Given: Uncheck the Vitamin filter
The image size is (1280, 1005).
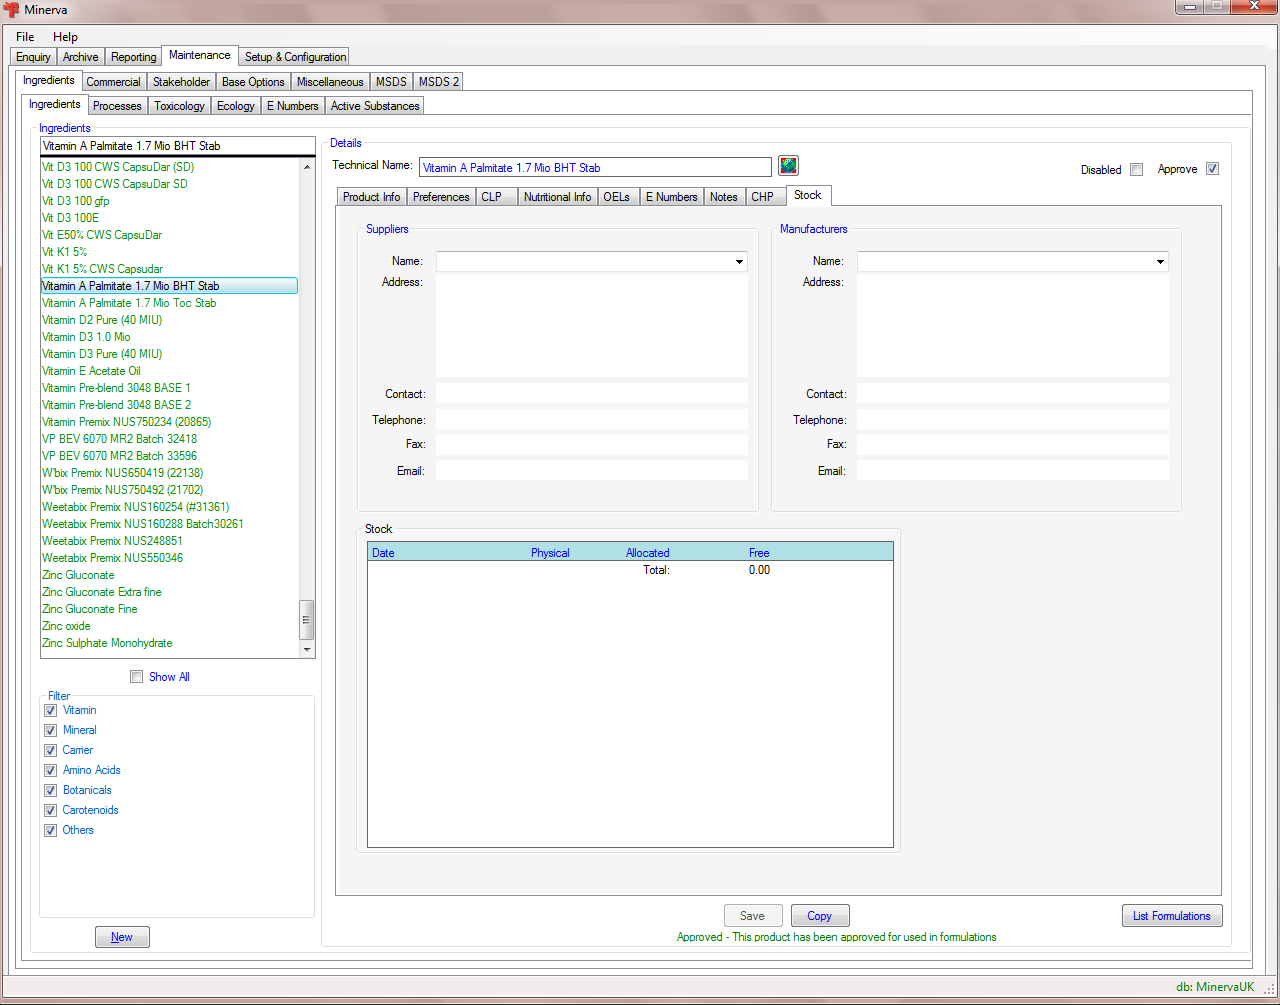Looking at the screenshot, I should coord(50,710).
